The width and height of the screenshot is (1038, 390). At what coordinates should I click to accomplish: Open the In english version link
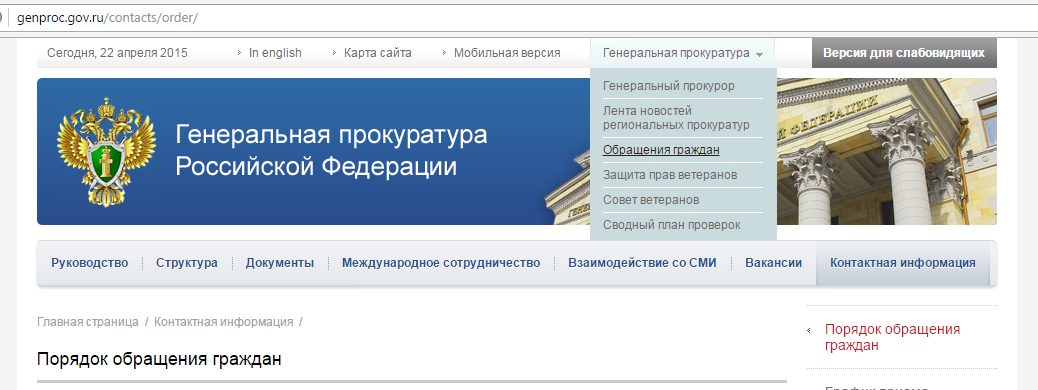(275, 53)
